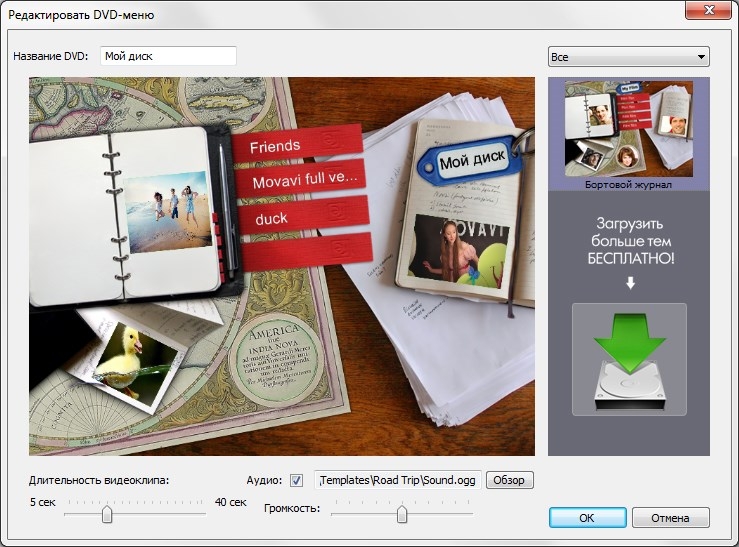
Task: Click the green download themes arrow icon
Action: tap(629, 359)
